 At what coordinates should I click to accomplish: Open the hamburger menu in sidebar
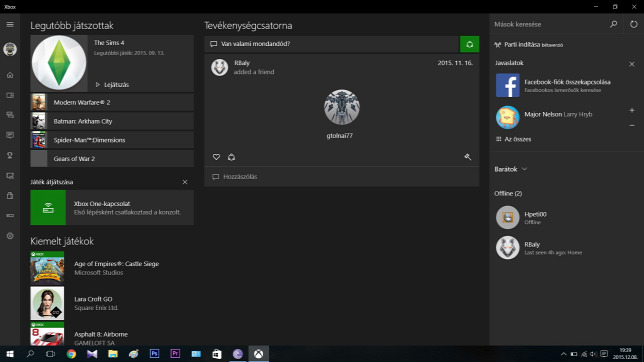[10, 25]
